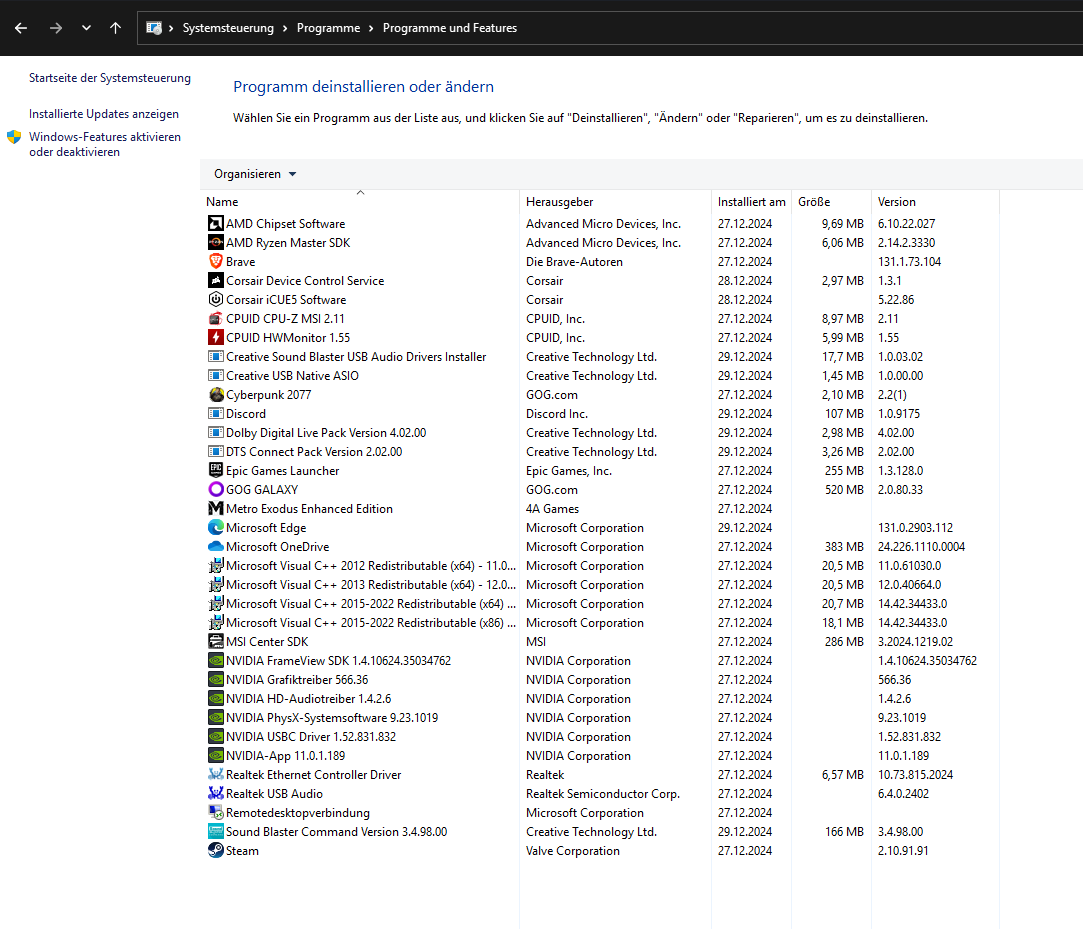Click the Brave browser lion icon
This screenshot has height=929, width=1083.
coord(215,262)
